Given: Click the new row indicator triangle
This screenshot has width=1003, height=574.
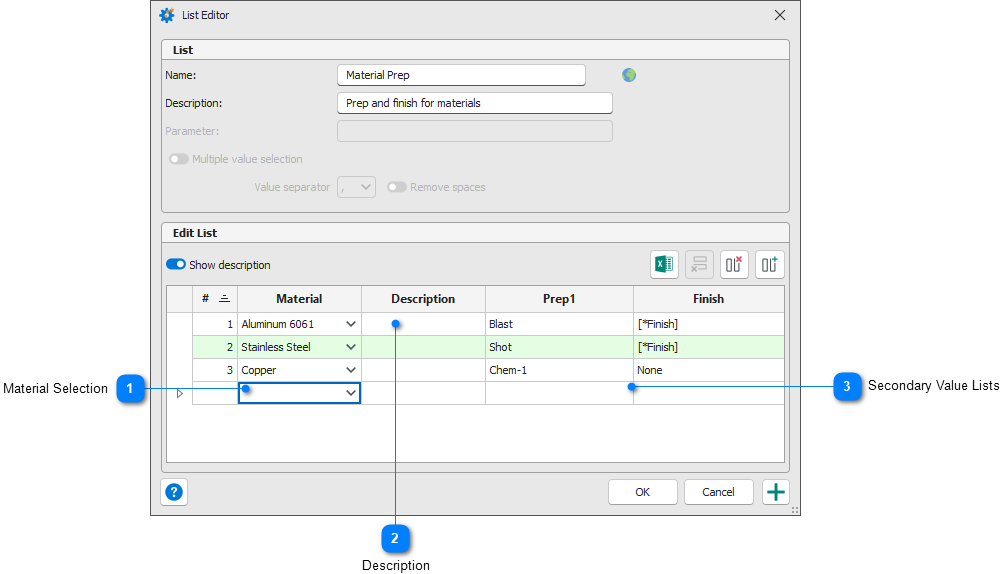Looking at the screenshot, I should click(x=180, y=394).
